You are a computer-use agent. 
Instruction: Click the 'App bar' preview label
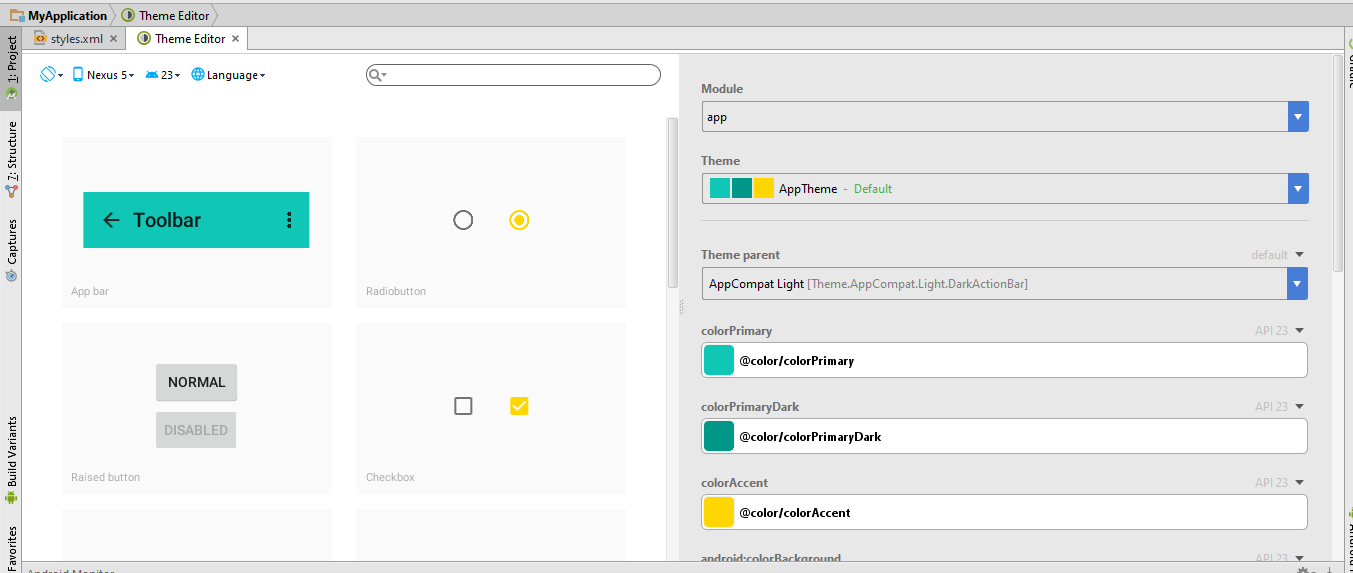pyautogui.click(x=90, y=291)
